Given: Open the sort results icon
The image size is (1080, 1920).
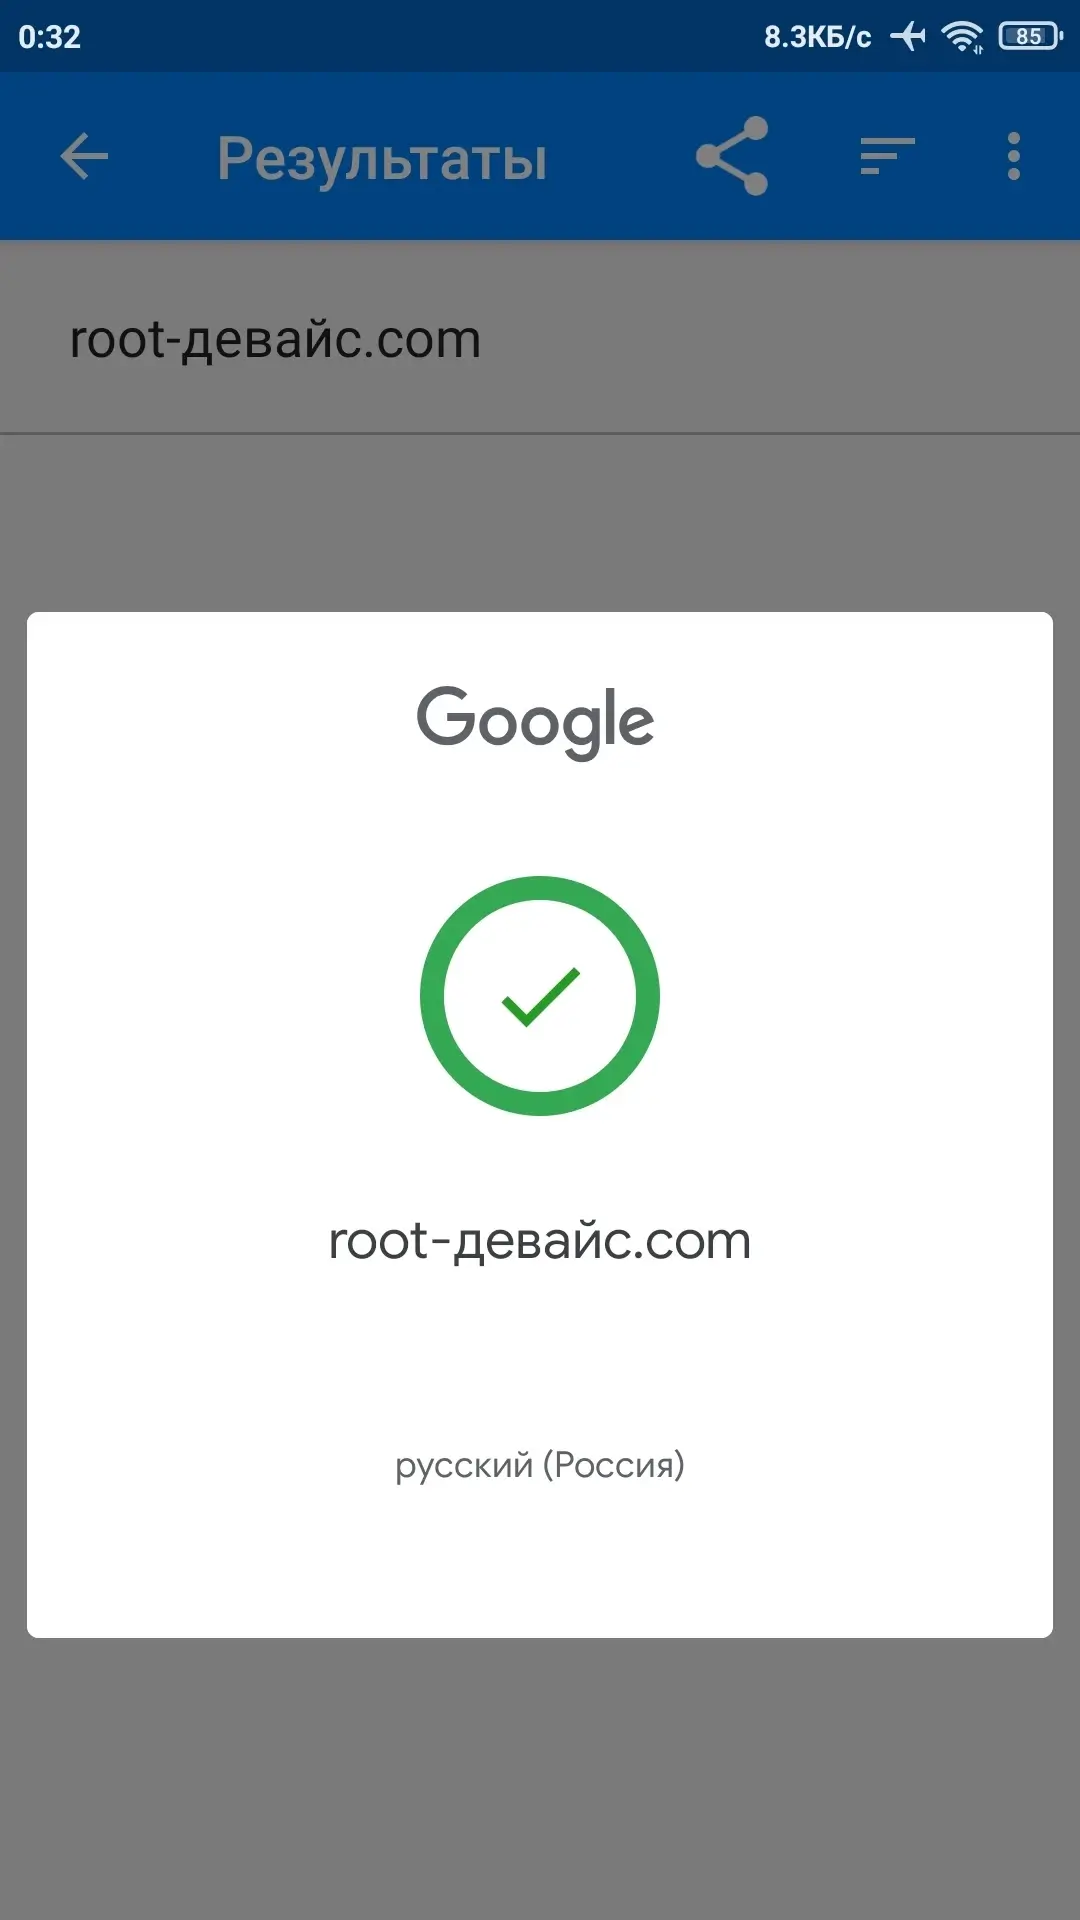Looking at the screenshot, I should pyautogui.click(x=887, y=157).
